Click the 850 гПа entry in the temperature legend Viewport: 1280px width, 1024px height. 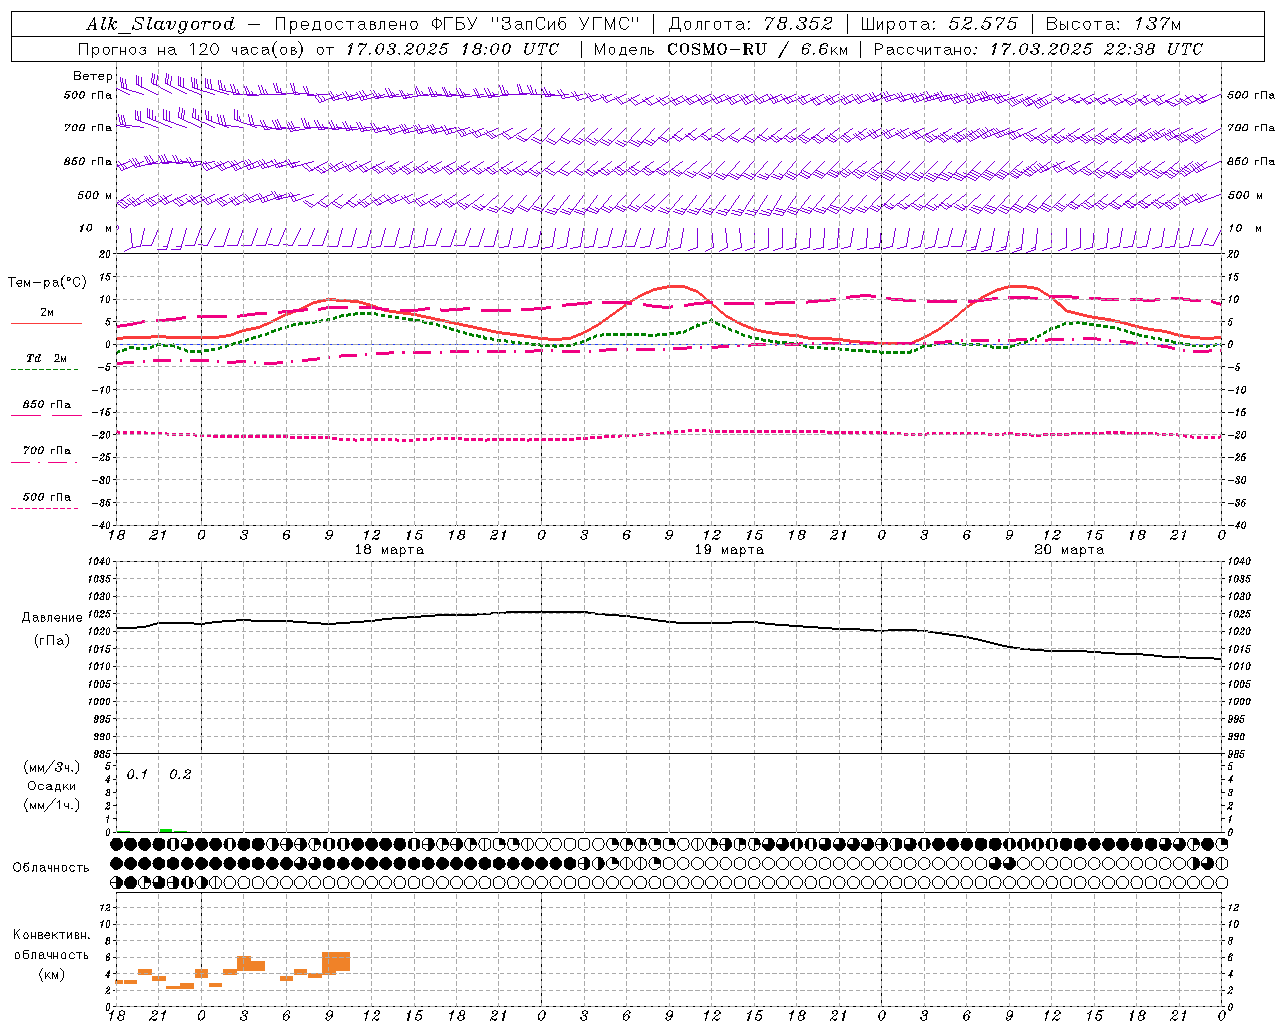point(47,405)
